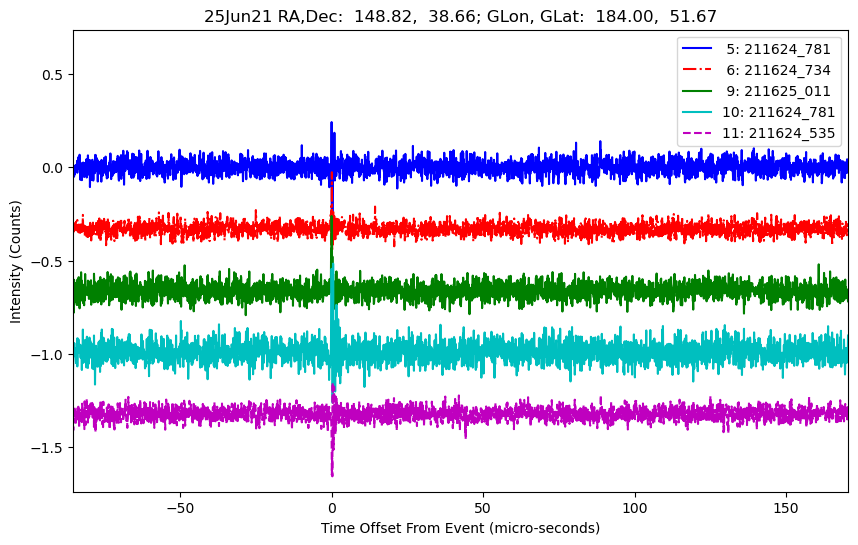
Task: Click the x-axis label Time Offset From Event
Action: (x=460, y=529)
